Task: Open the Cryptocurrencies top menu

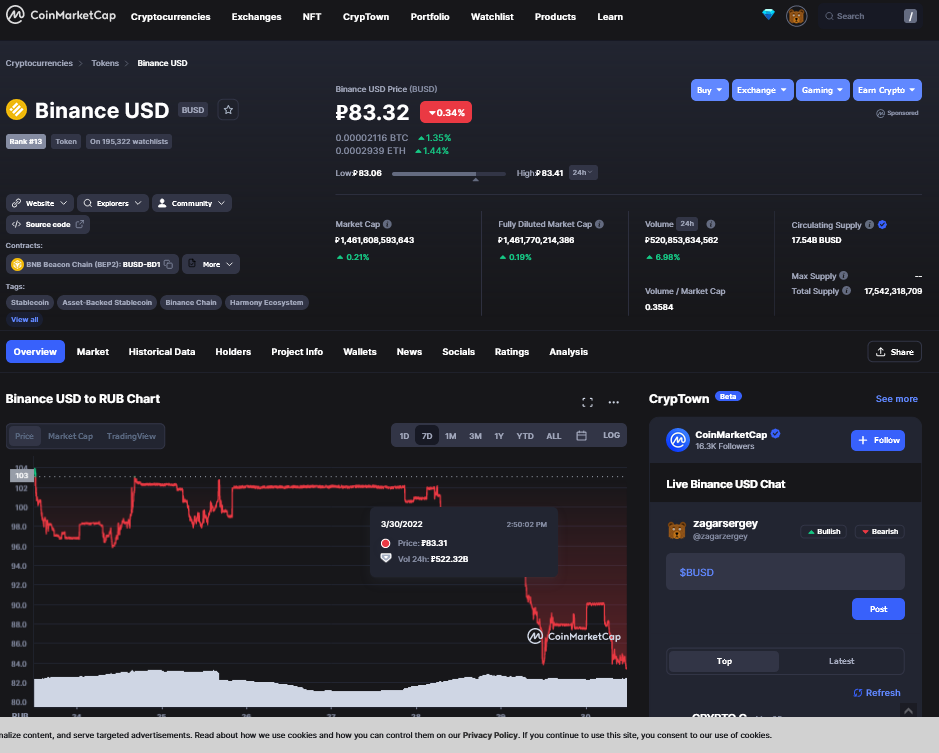Action: coord(171,17)
